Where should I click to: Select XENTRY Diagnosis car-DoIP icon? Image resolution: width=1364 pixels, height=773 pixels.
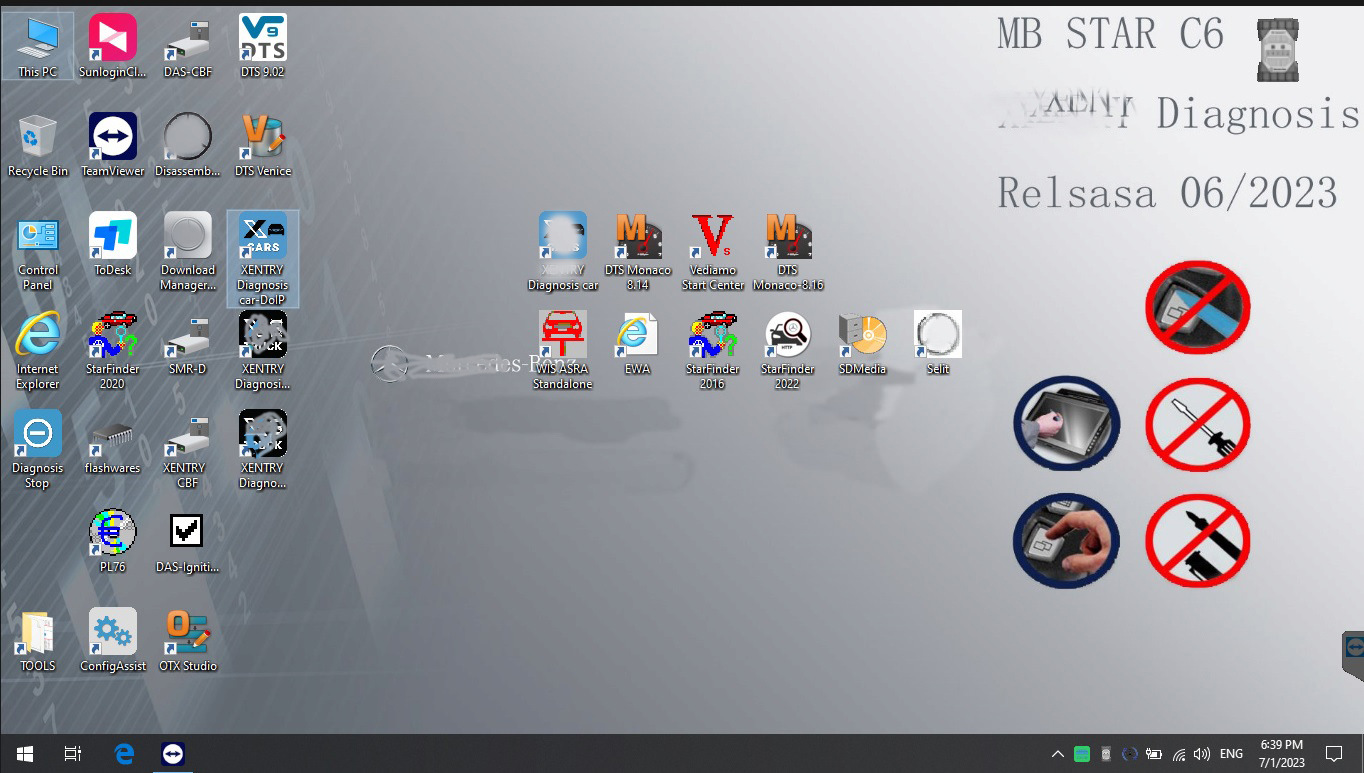tap(262, 259)
